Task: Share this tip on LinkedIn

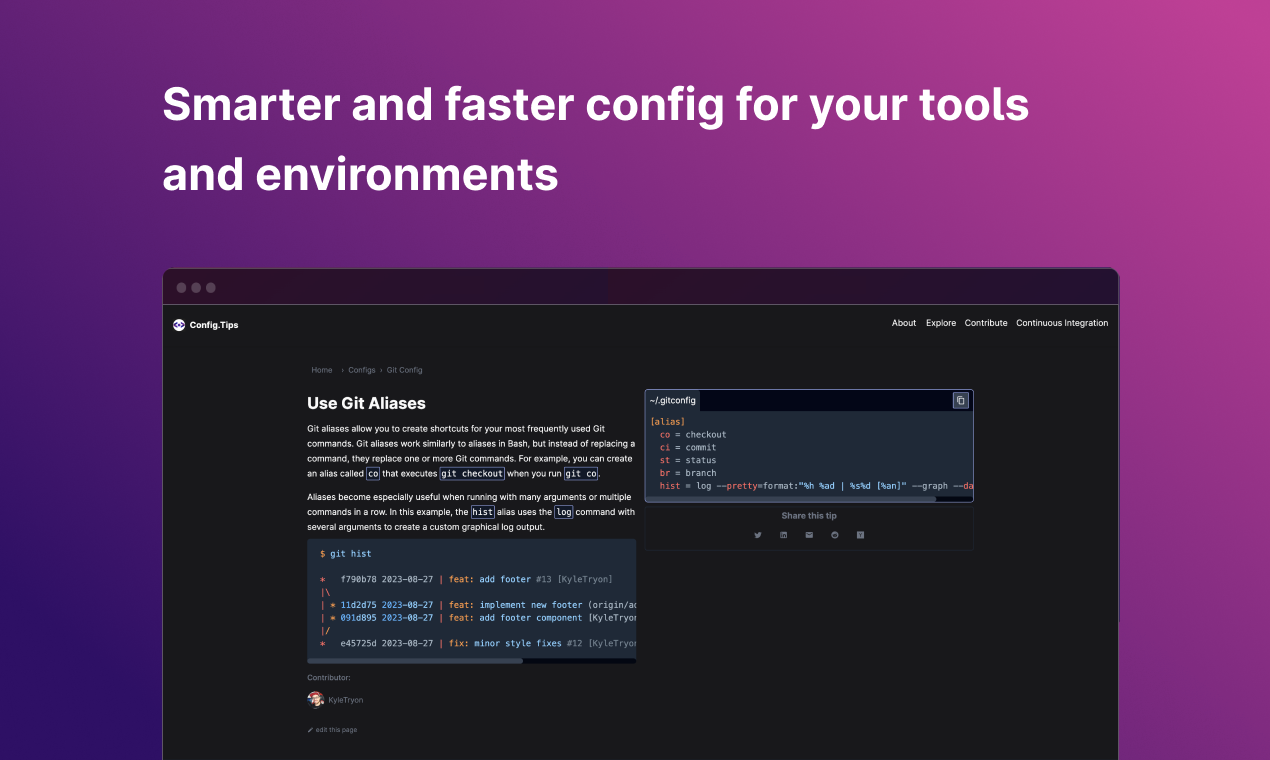Action: [783, 535]
